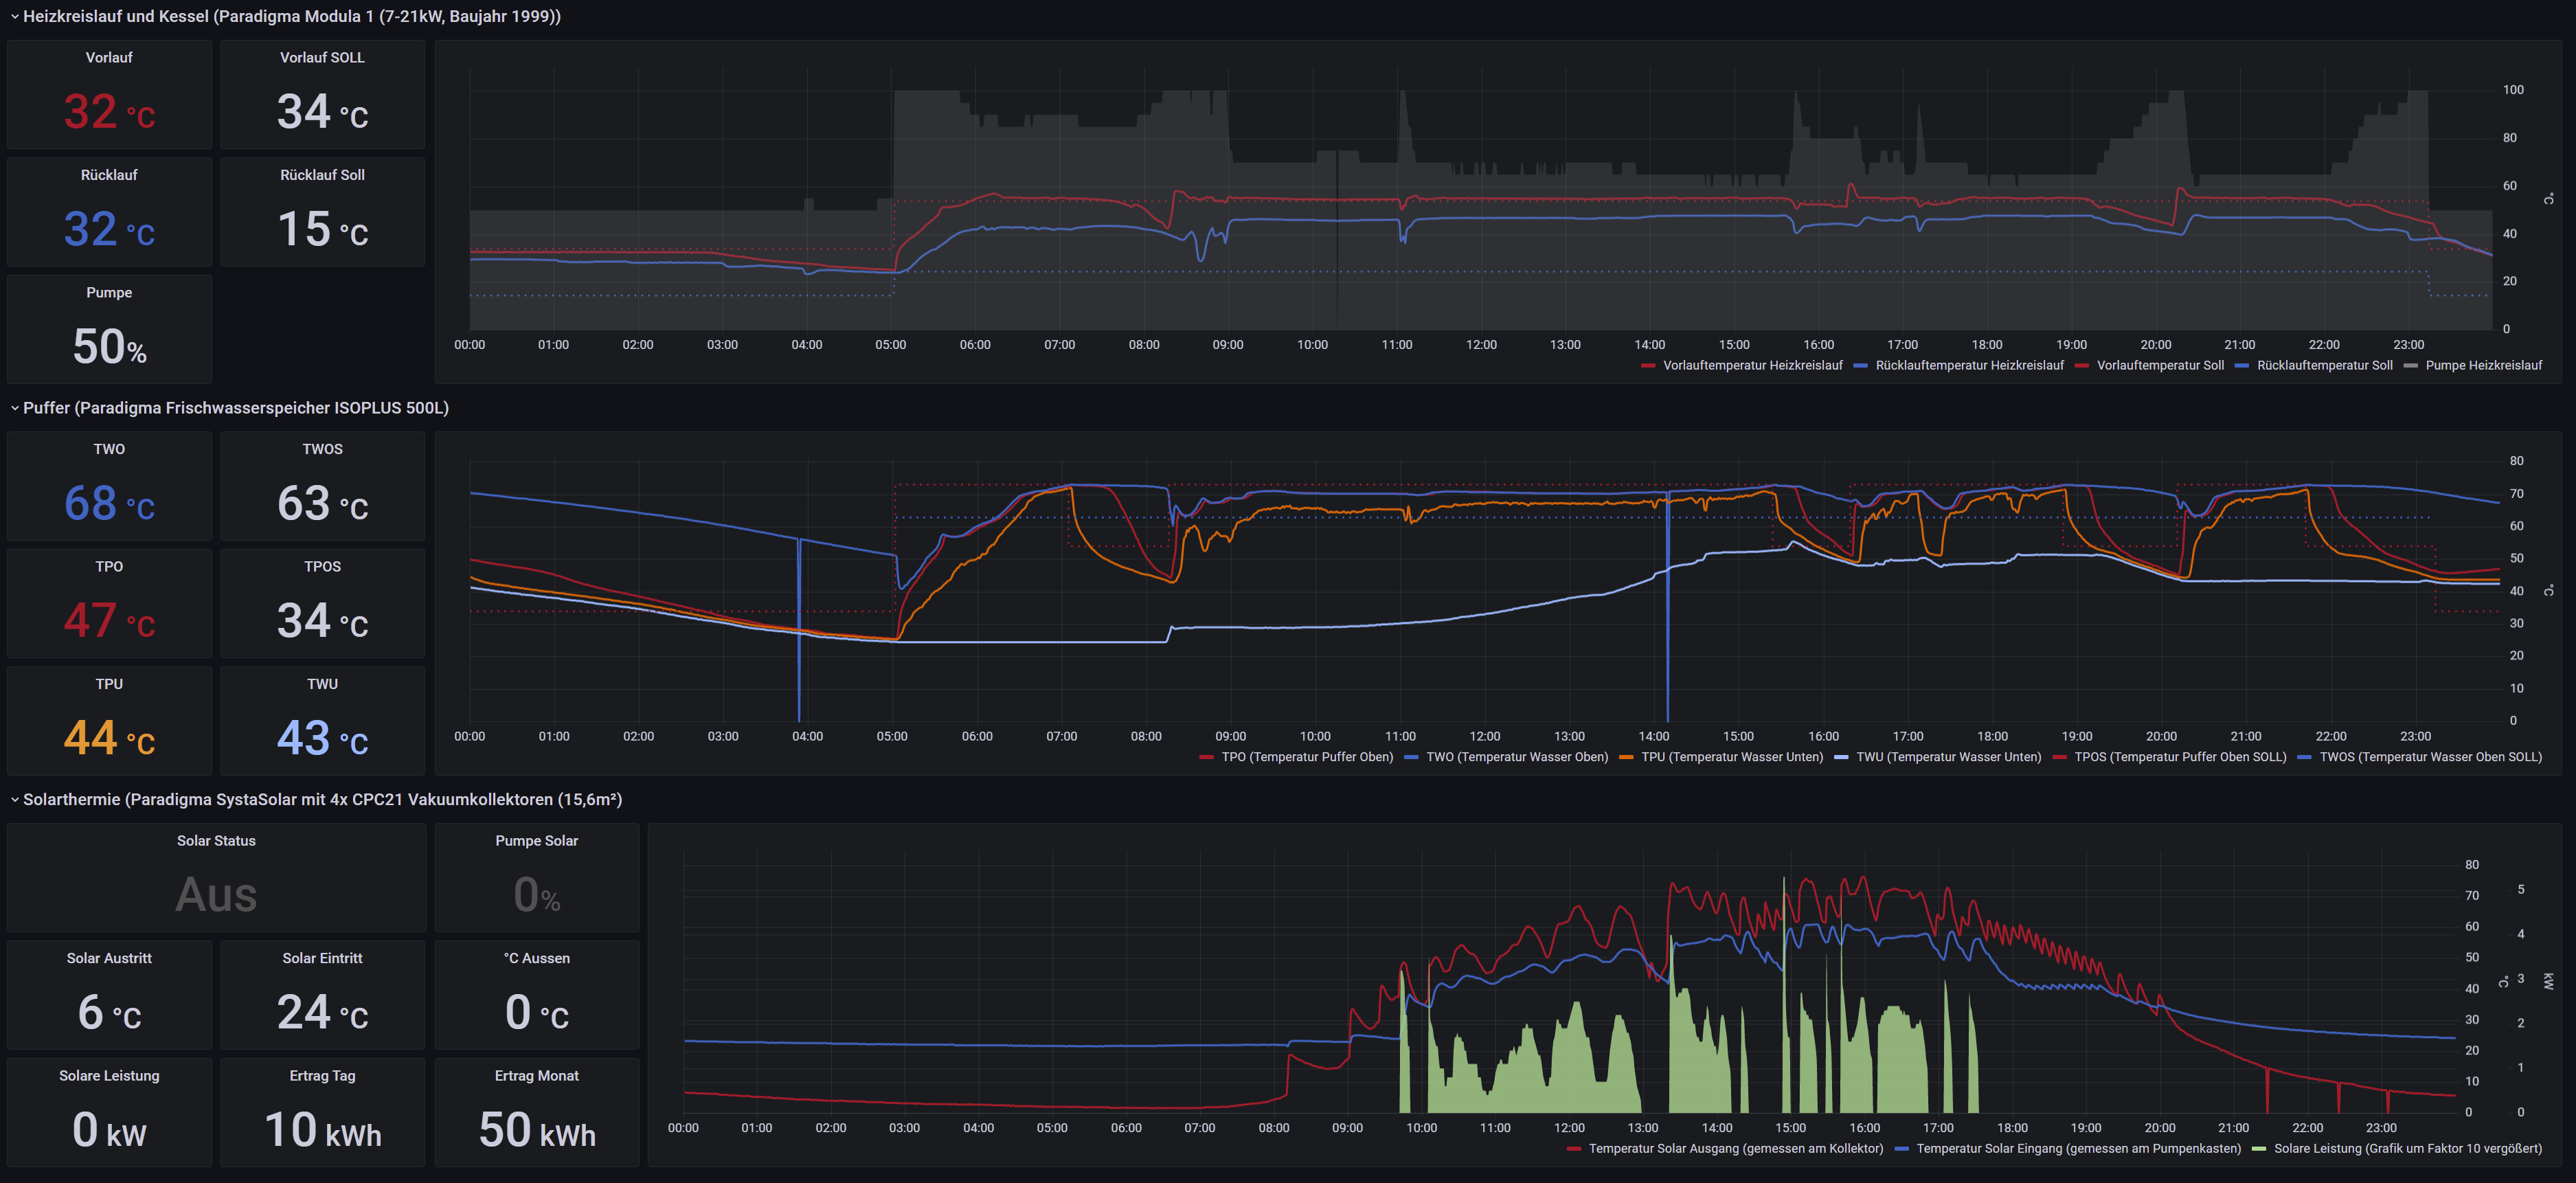Toggle Pumpe Heizkreislauf legend series
This screenshot has width=2576, height=1183.
pyautogui.click(x=2483, y=365)
